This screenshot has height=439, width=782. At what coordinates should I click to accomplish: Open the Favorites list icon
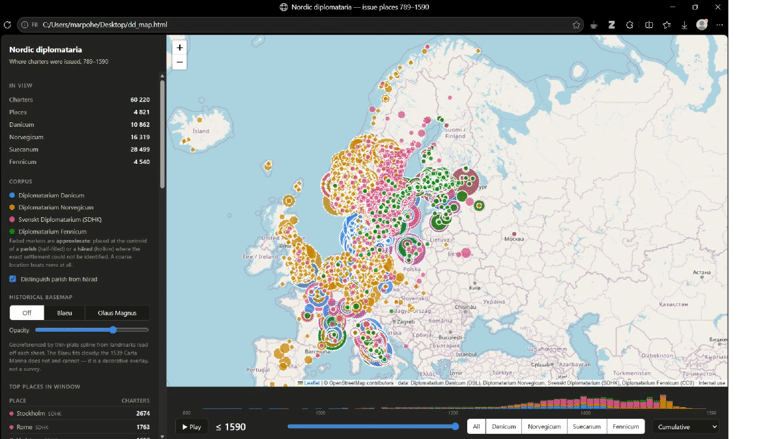pyautogui.click(x=667, y=24)
